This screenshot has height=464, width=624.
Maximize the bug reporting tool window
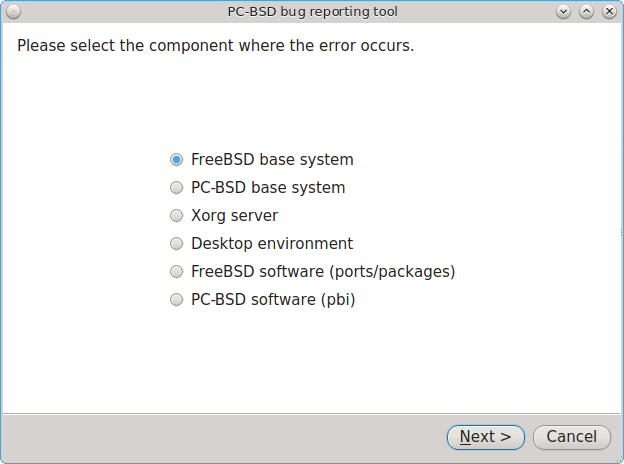pos(586,12)
